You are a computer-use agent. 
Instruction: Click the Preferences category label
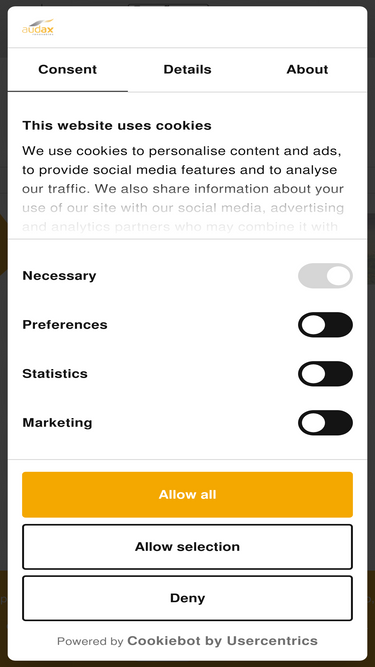click(65, 325)
